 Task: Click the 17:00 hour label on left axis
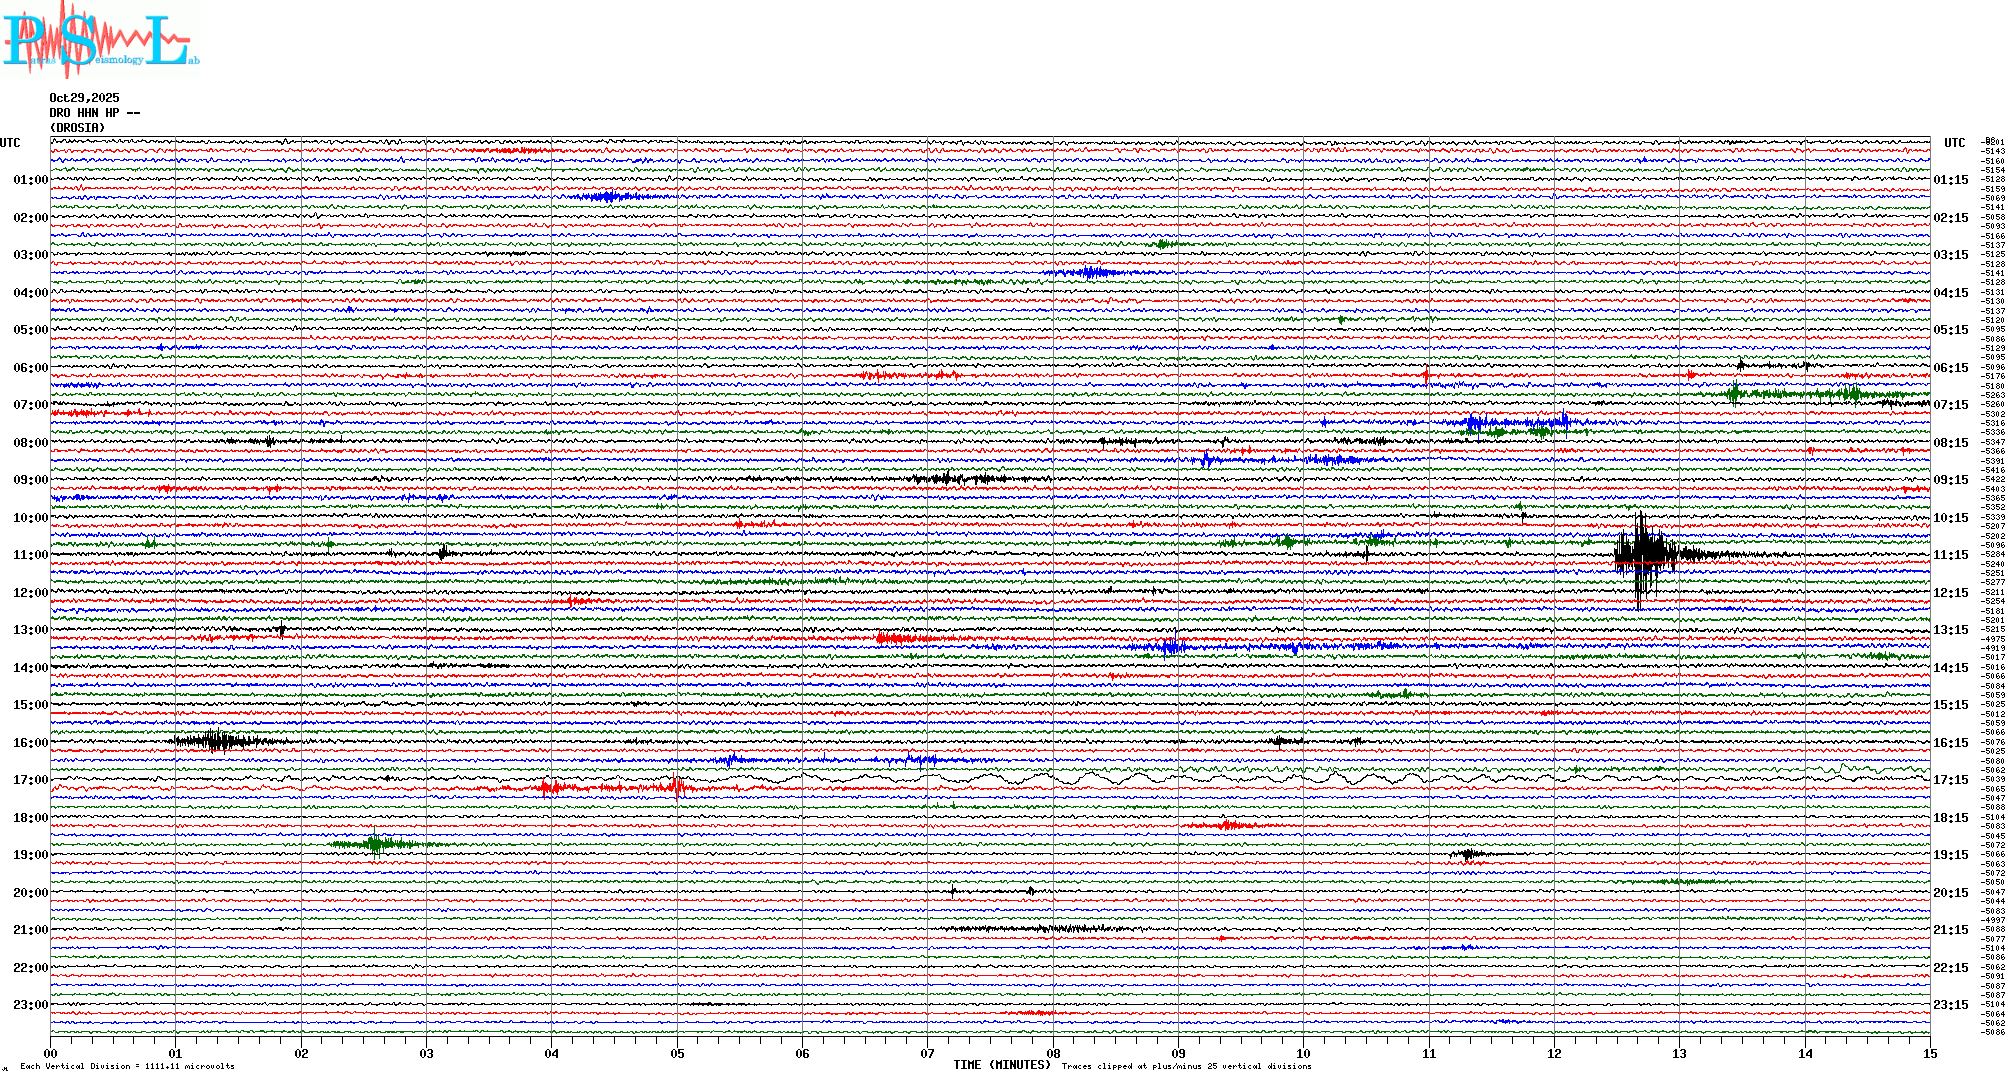click(30, 780)
